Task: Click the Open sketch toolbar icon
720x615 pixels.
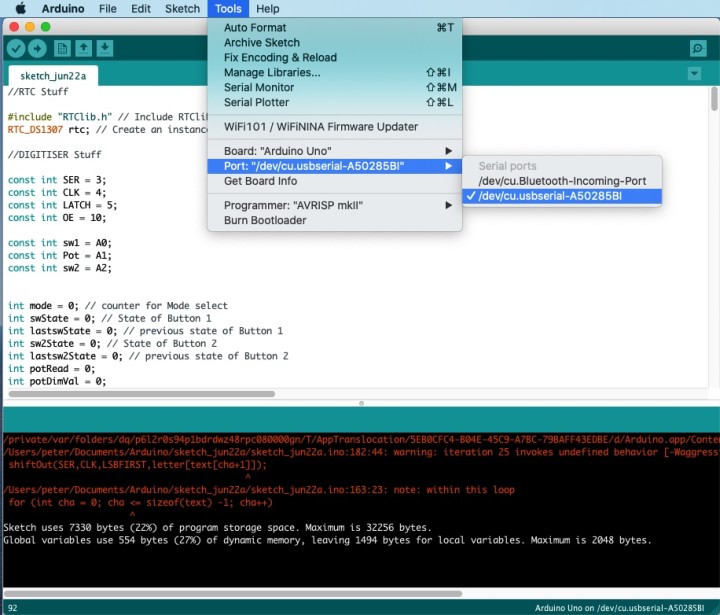Action: tap(84, 48)
